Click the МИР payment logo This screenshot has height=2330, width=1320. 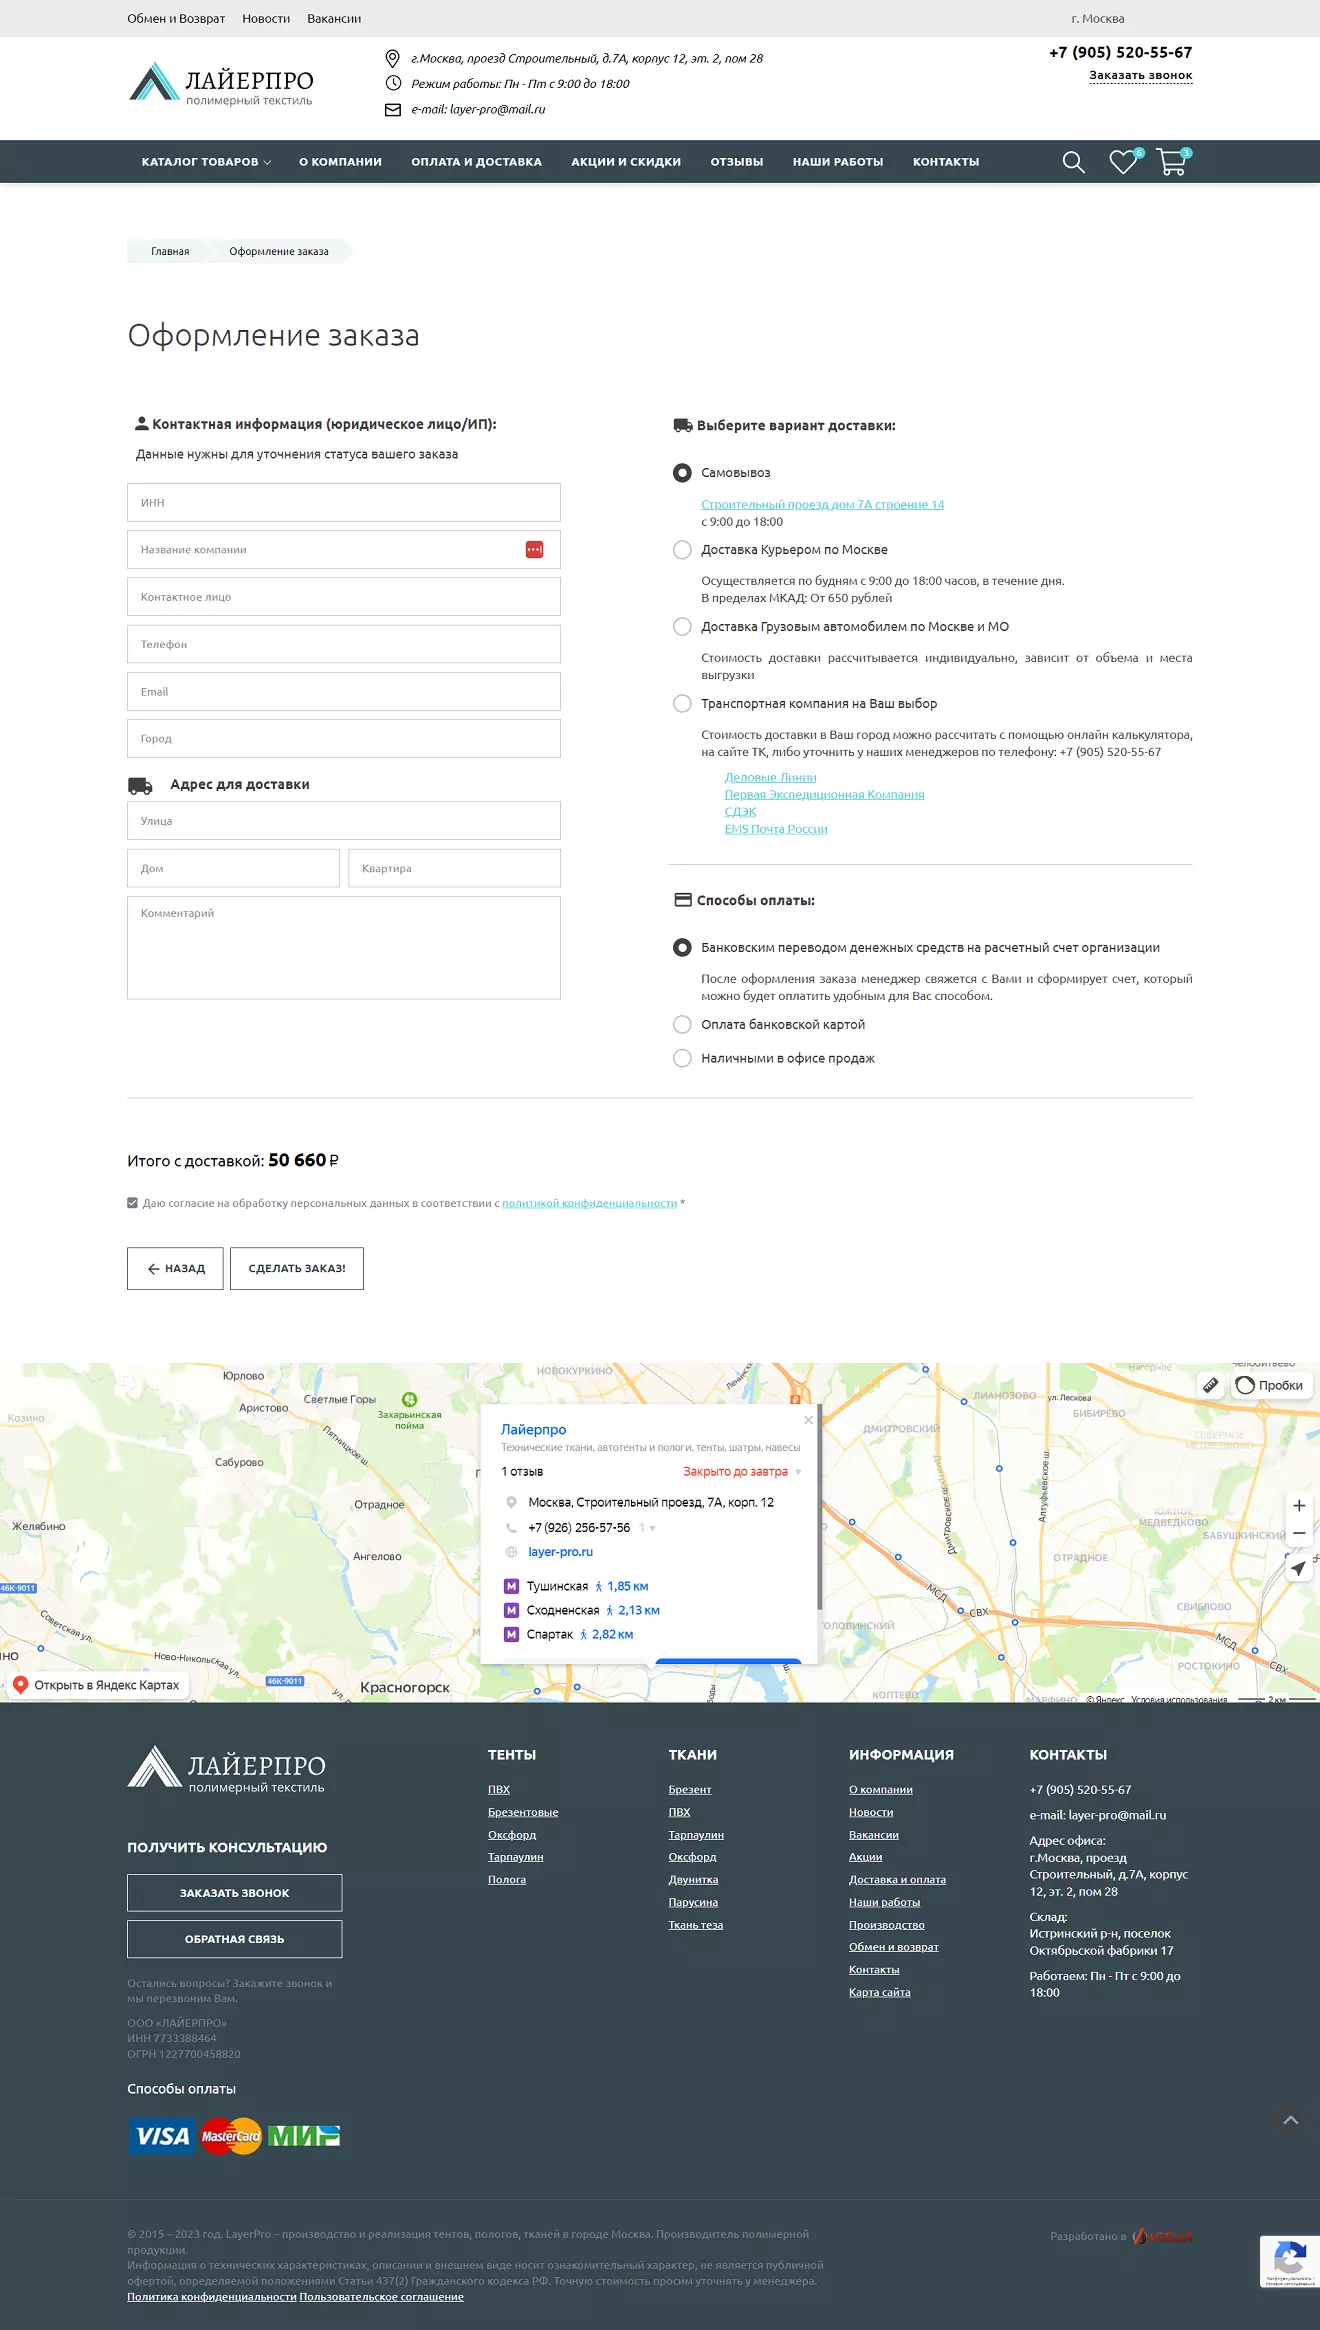(304, 2136)
